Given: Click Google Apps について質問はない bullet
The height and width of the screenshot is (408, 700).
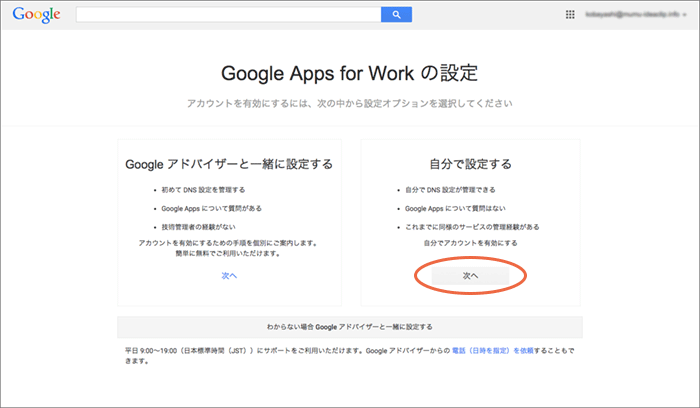Looking at the screenshot, I should tap(455, 208).
